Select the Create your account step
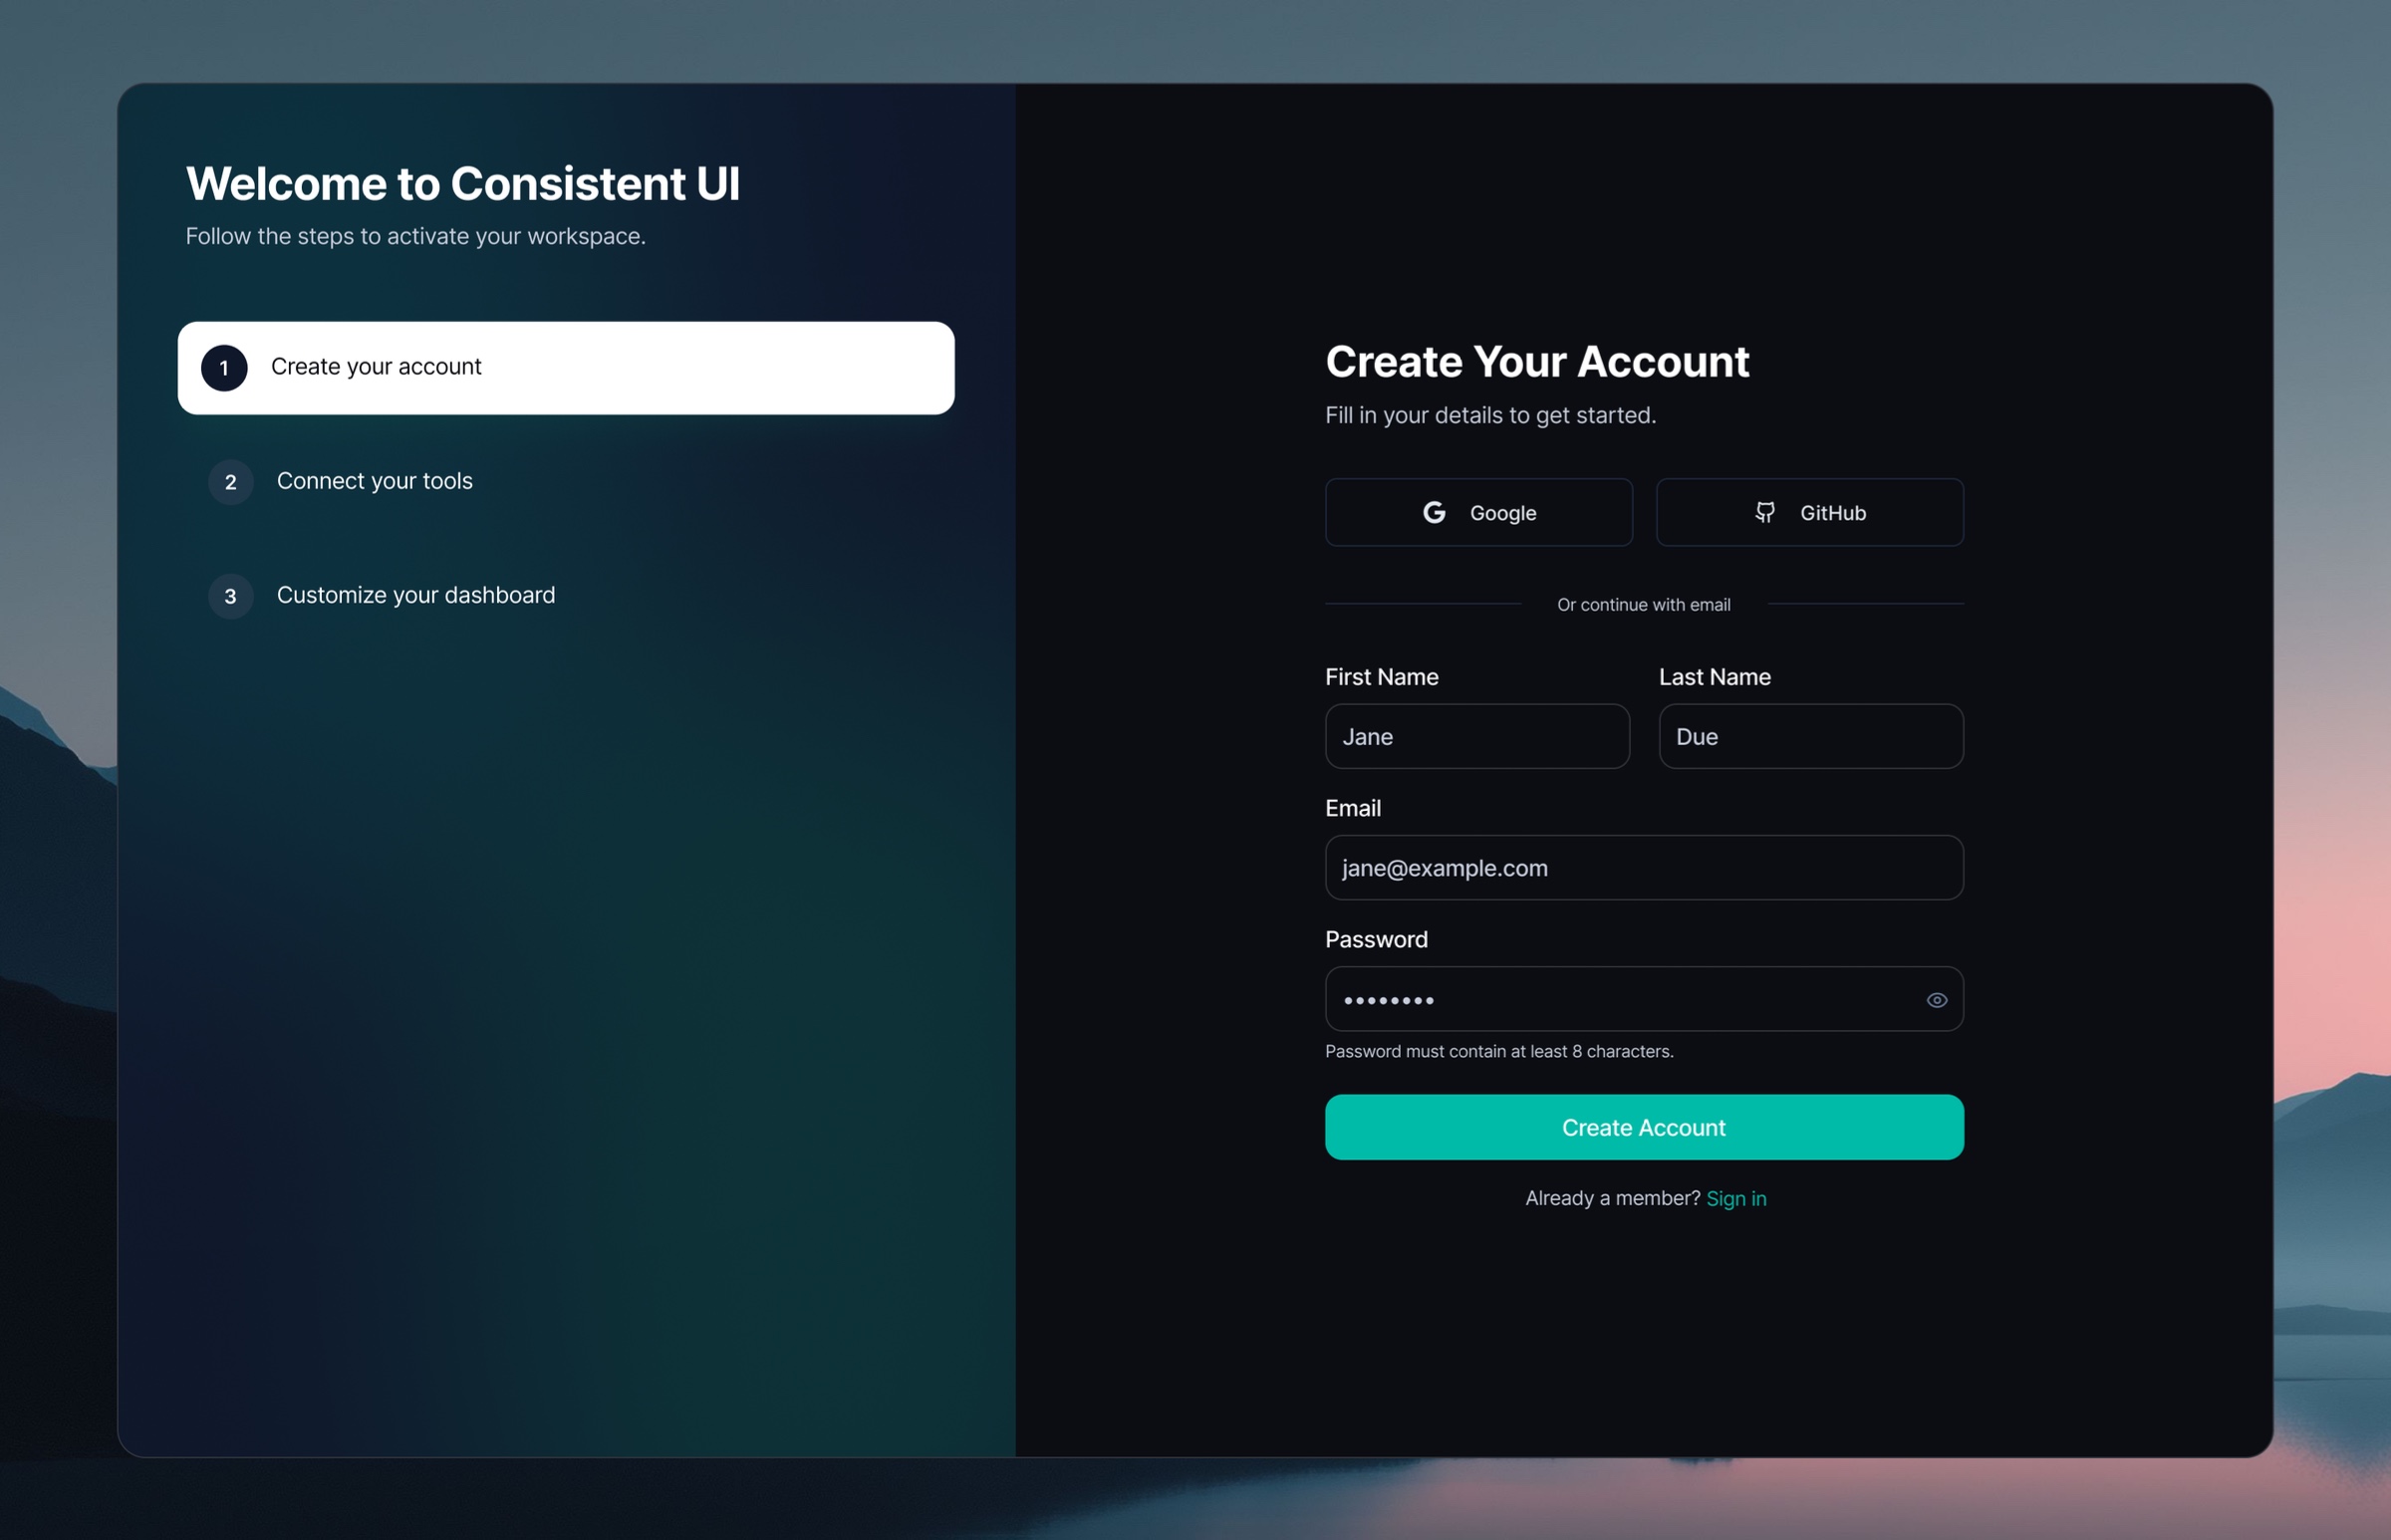Screen dimensions: 2391x1540 click(565, 368)
